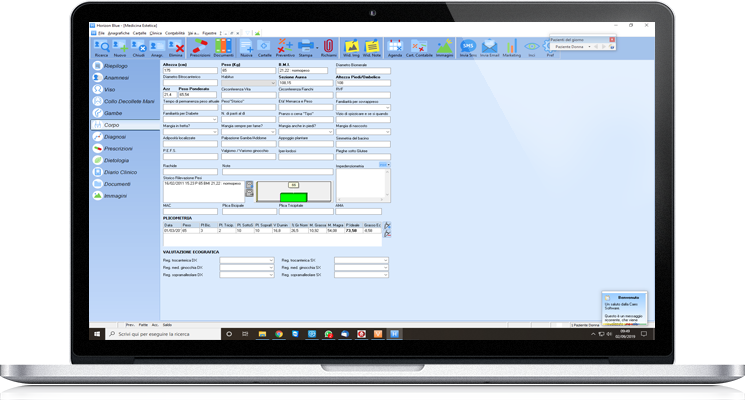745x400 pixels.
Task: Expand the Stampa print options arrow
Action: 317,48
